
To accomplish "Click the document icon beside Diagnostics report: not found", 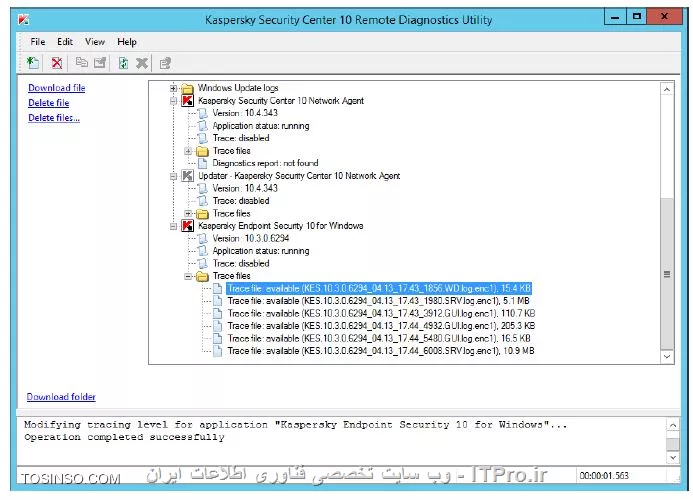I will (202, 163).
